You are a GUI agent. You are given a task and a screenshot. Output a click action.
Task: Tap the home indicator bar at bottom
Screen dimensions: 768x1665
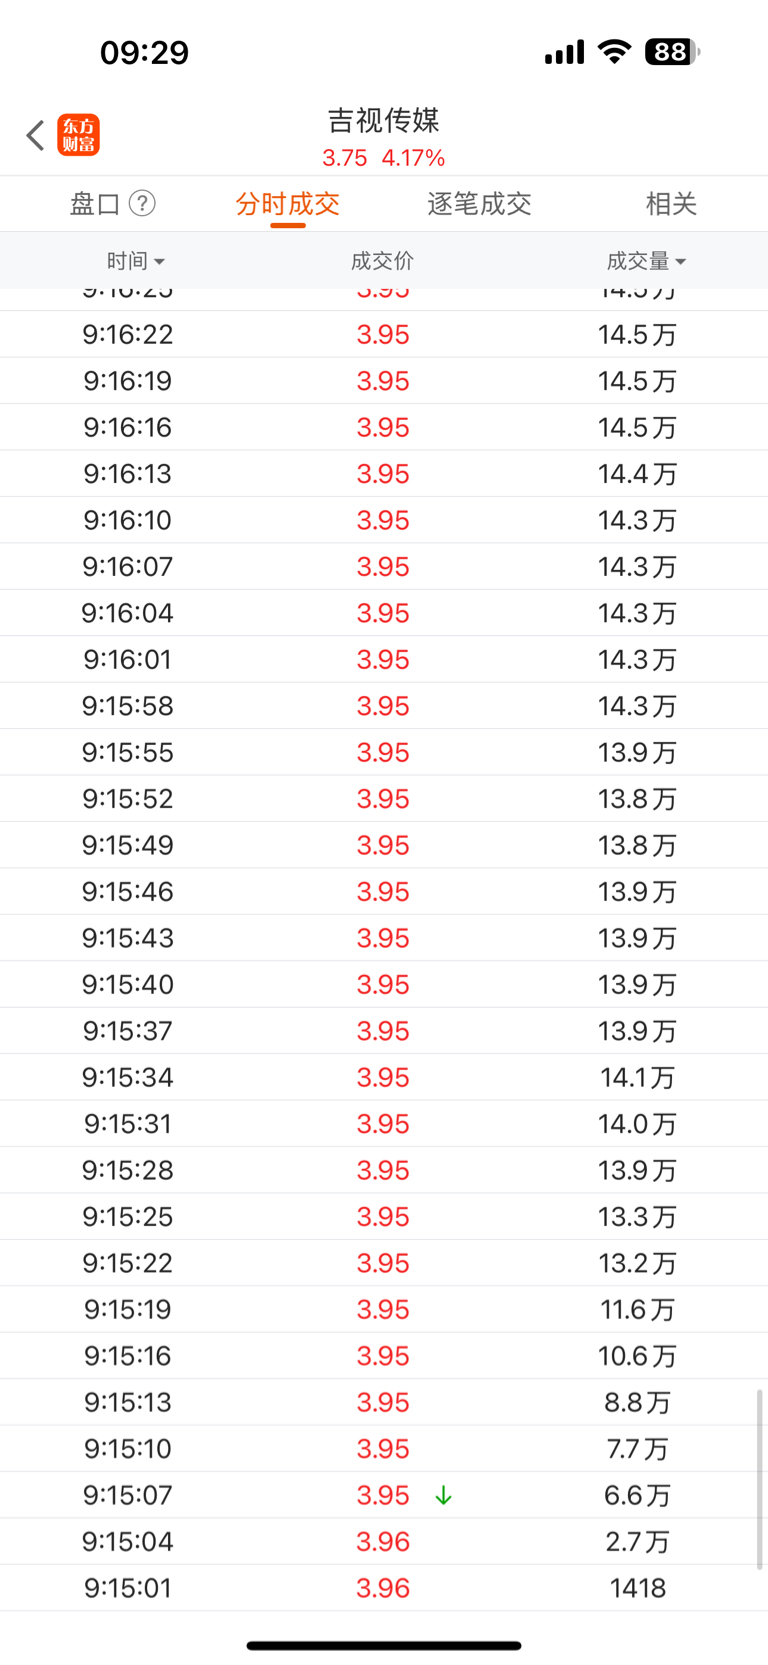tap(384, 1645)
